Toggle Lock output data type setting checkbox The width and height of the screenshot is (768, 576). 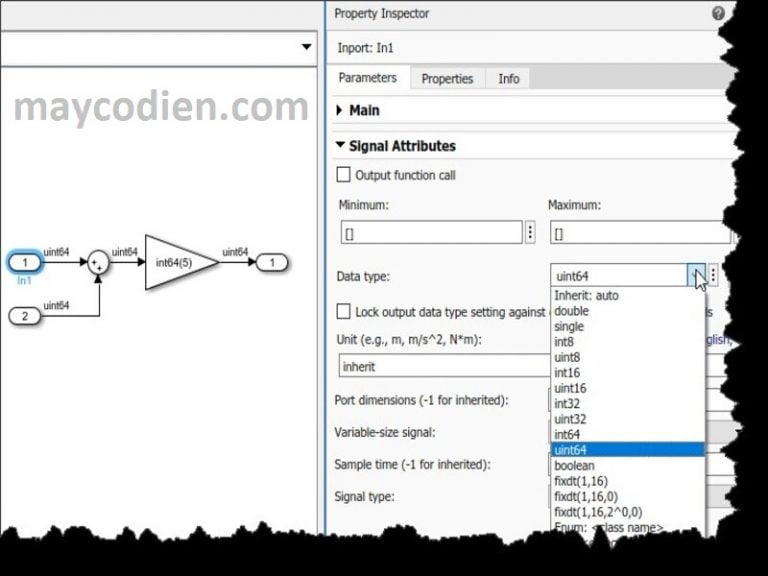(344, 312)
